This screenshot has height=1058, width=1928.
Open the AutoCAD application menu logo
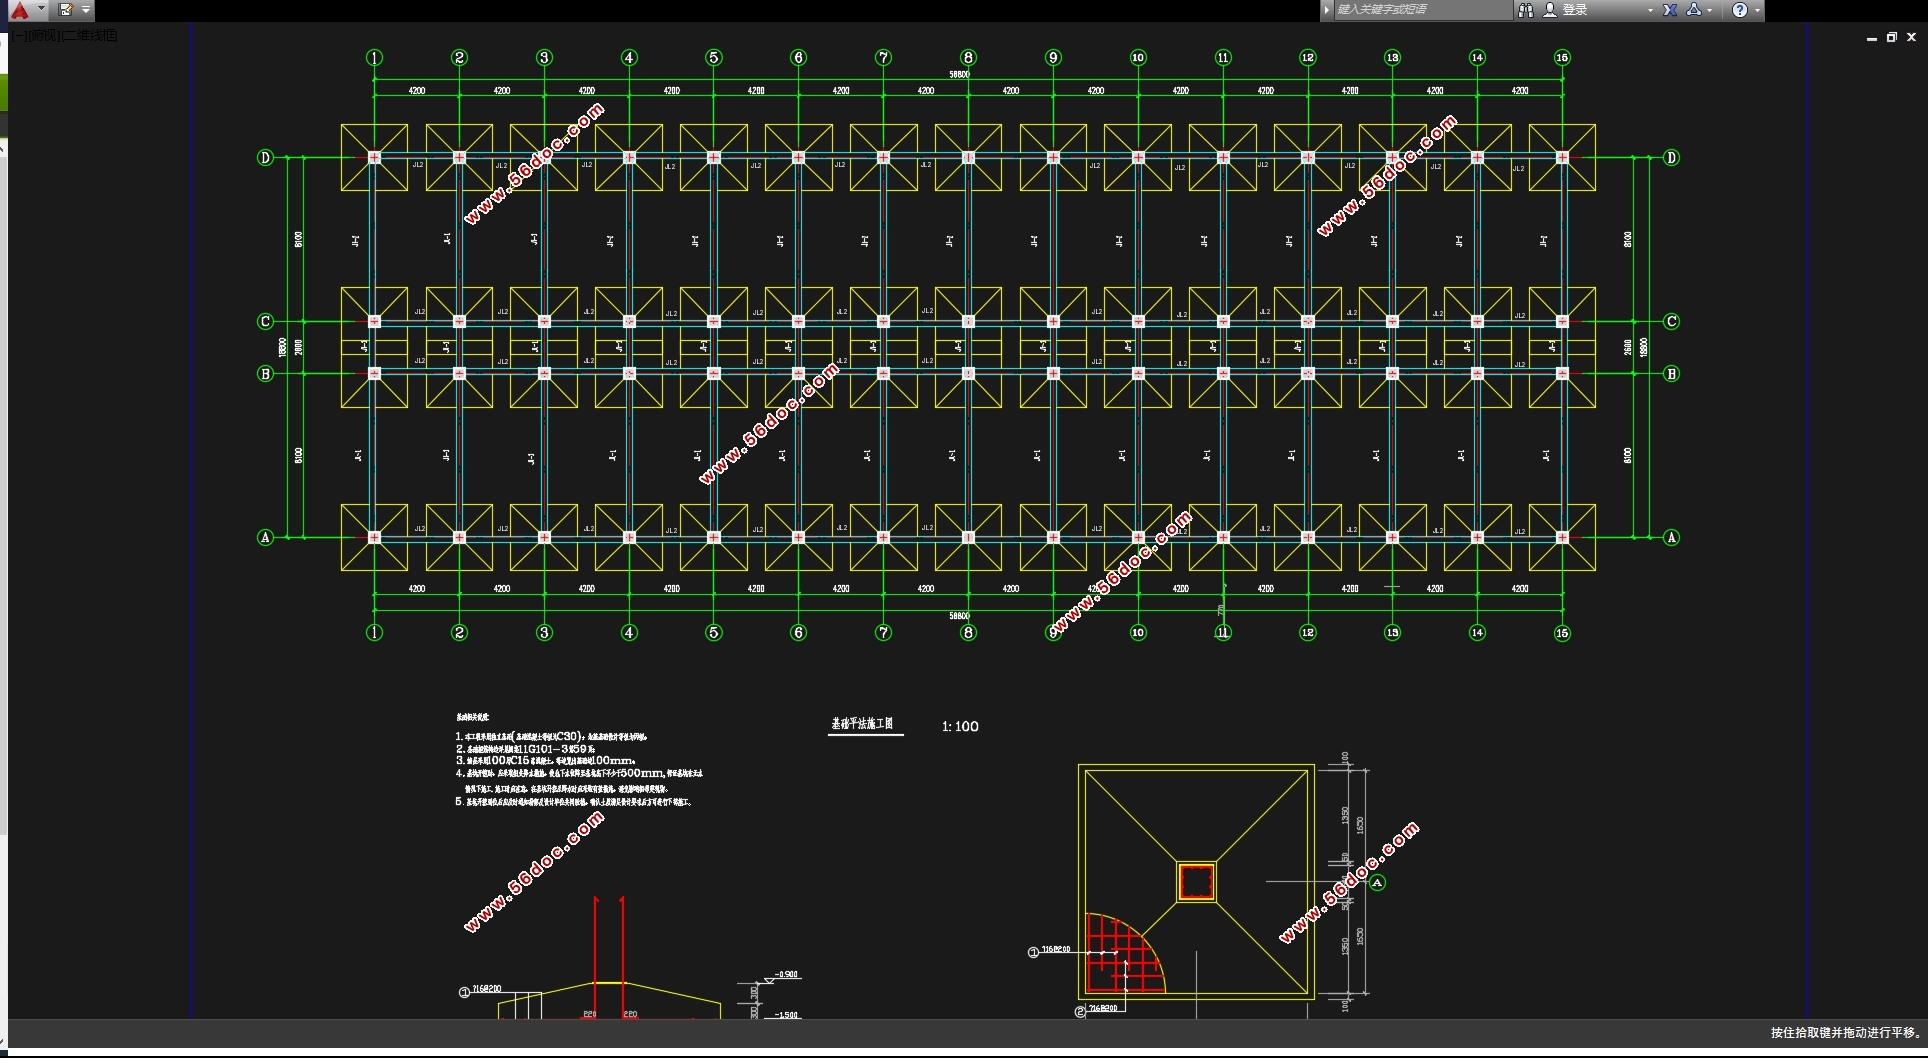tap(19, 10)
